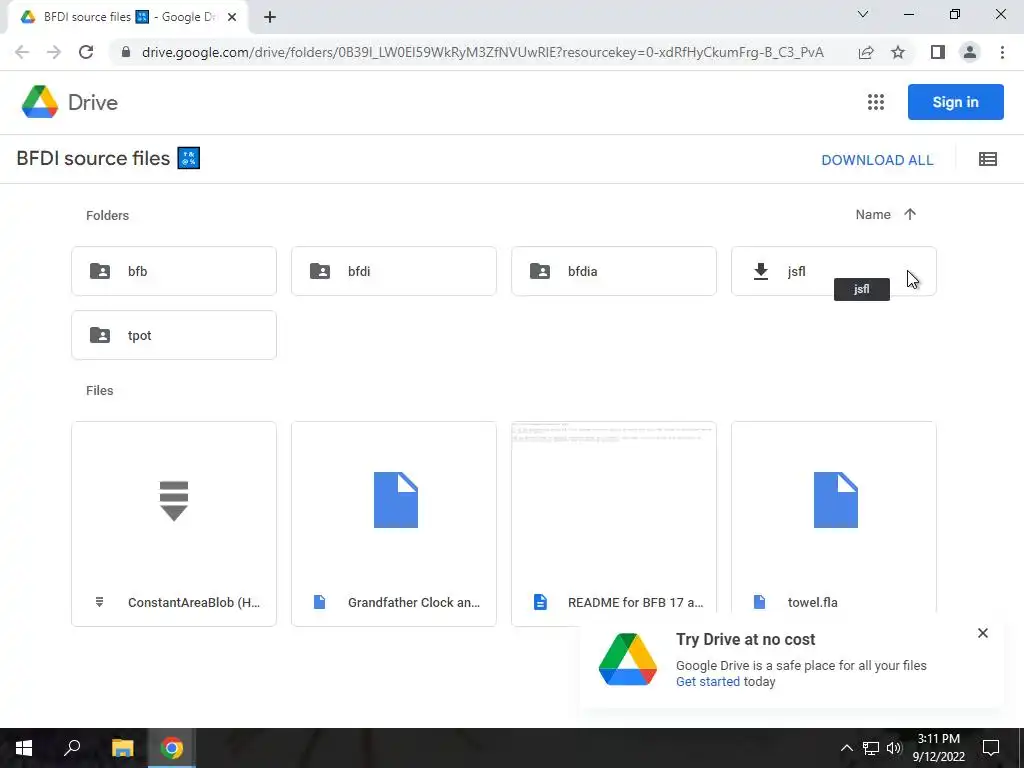The width and height of the screenshot is (1024, 768).
Task: Open the tab search chevron
Action: point(863,14)
